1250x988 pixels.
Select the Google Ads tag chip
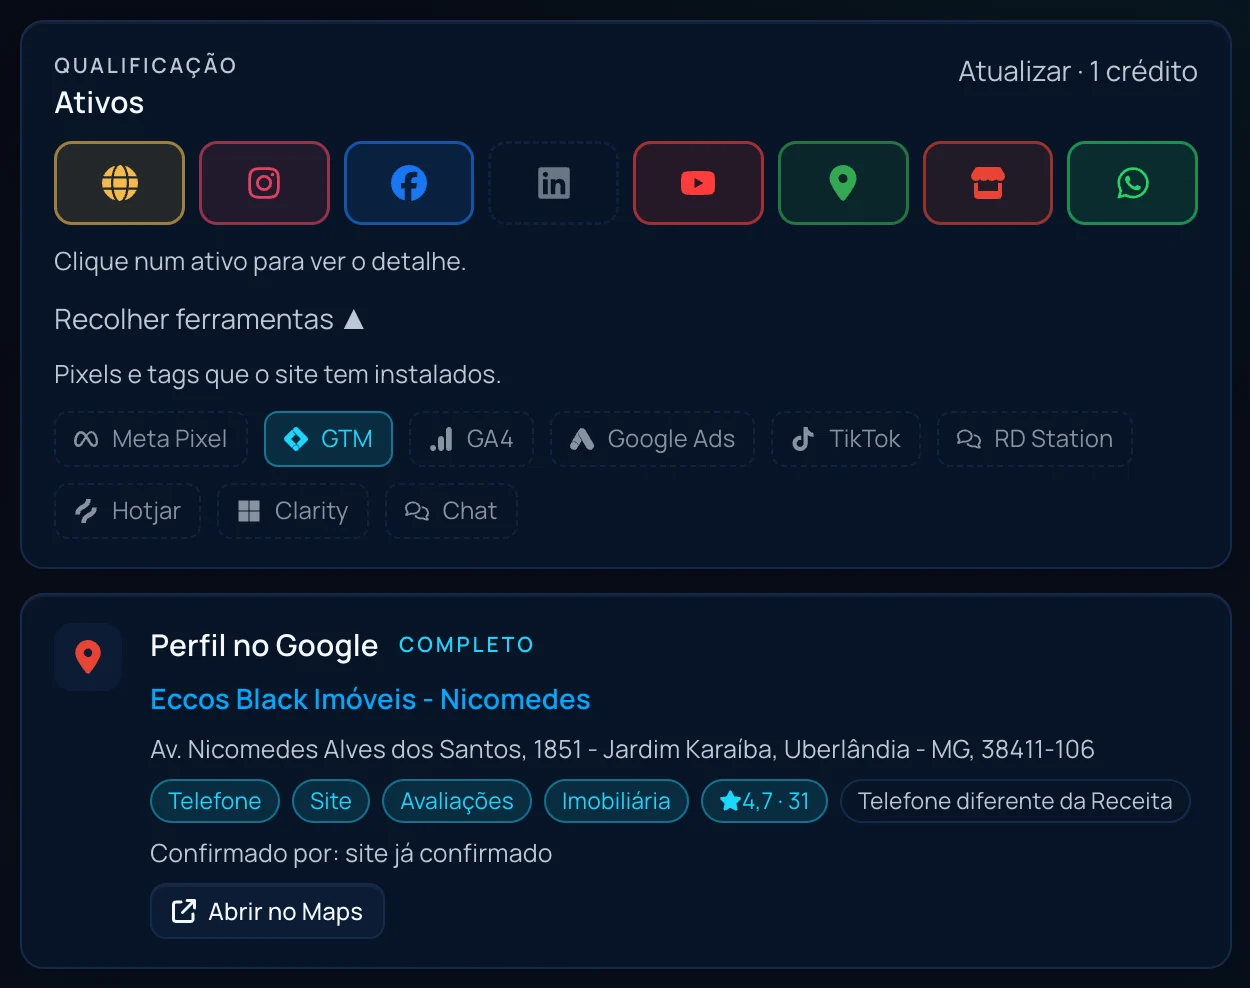pos(652,439)
